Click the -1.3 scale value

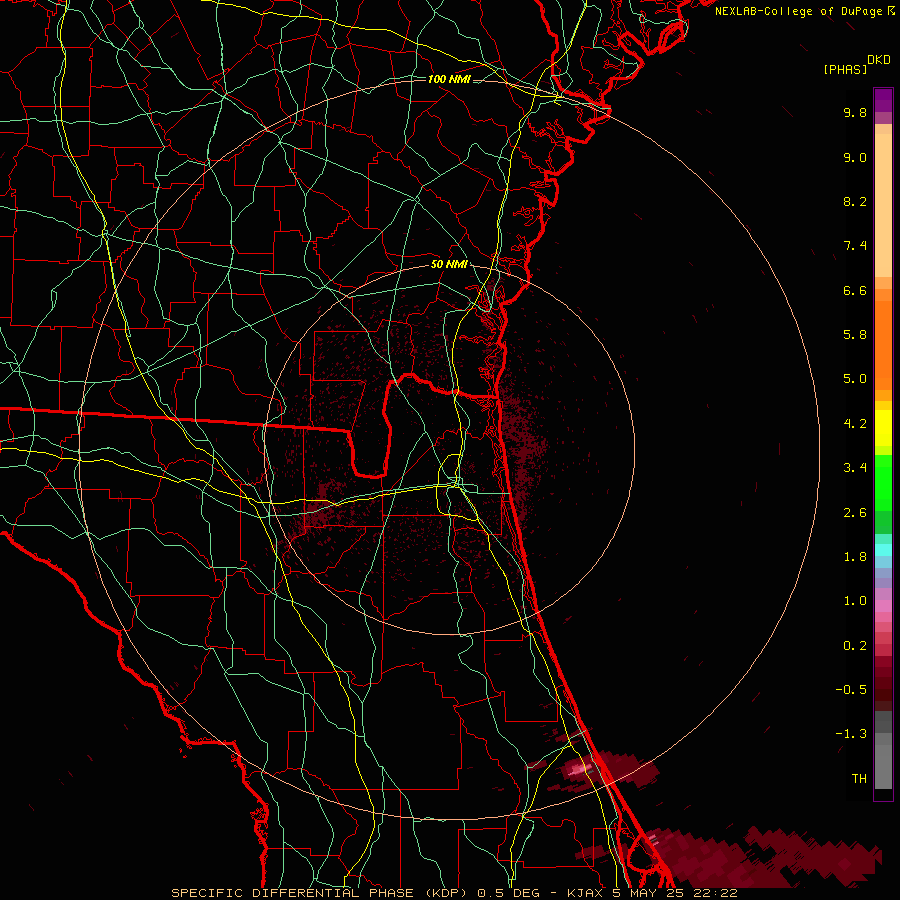(x=851, y=735)
